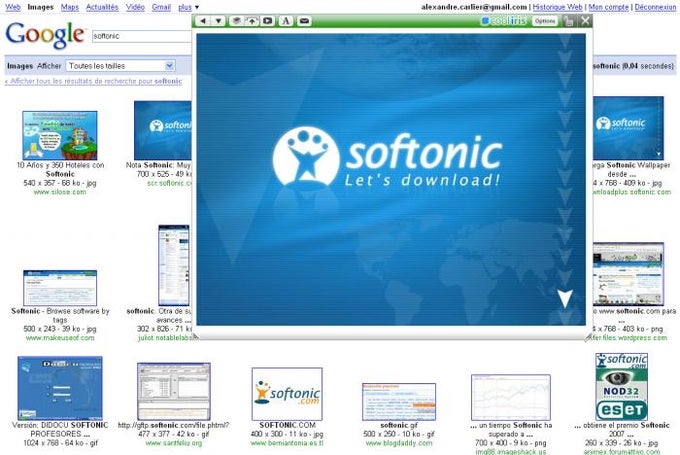Image resolution: width=680 pixels, height=455 pixels.
Task: Click the text 'A' icon in Cooliris toolbar
Action: pos(286,21)
